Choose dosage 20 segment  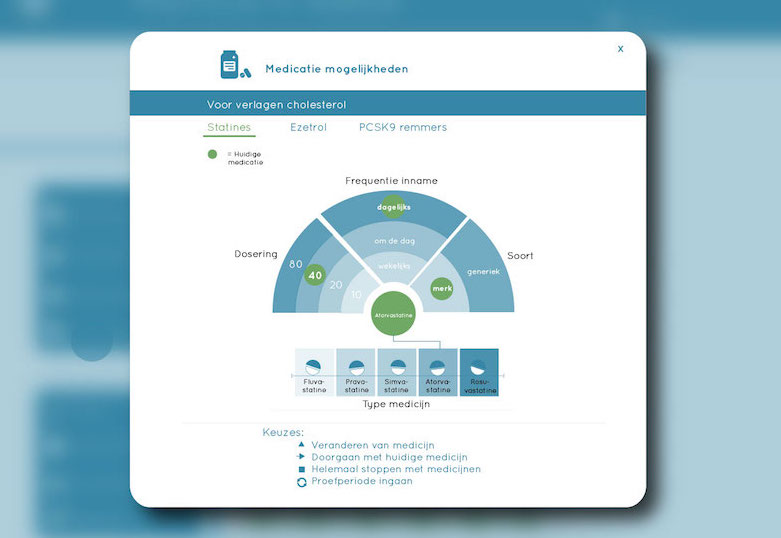335,286
